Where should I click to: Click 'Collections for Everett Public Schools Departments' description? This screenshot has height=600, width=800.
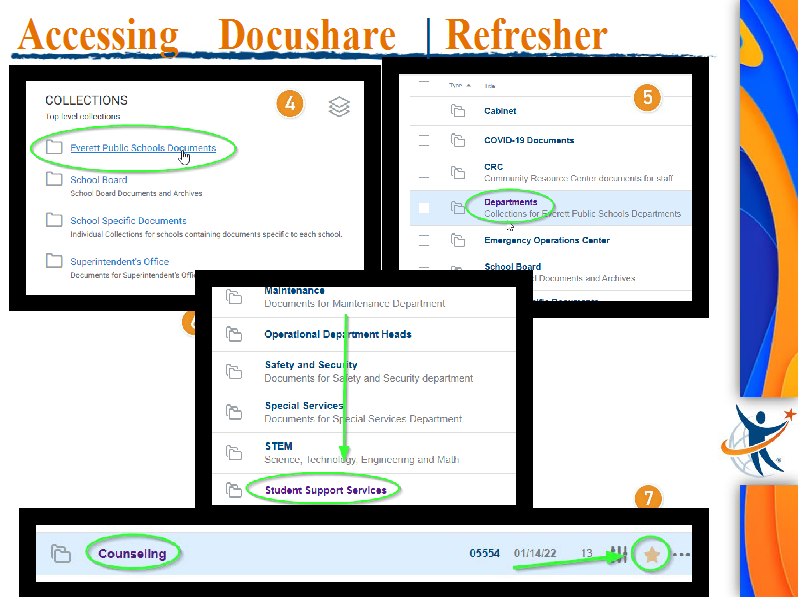point(582,214)
